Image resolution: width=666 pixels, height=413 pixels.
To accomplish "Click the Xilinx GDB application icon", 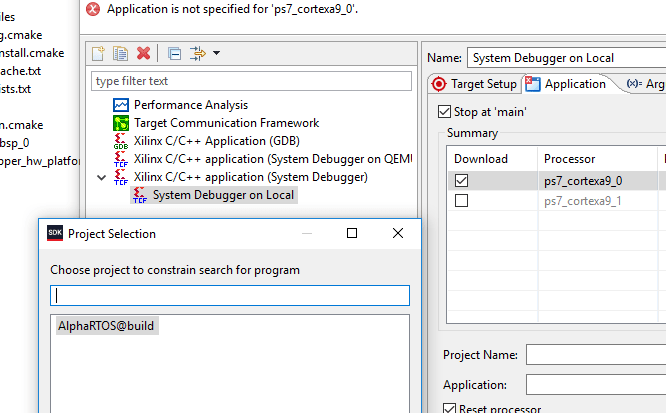I will click(121, 141).
